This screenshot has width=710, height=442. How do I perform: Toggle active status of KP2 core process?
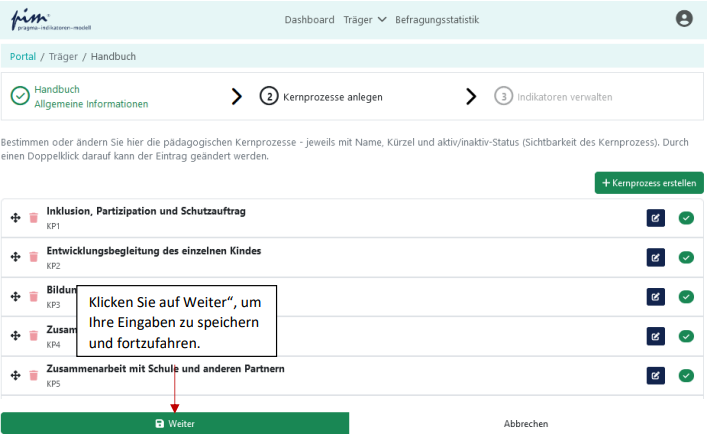(686, 257)
